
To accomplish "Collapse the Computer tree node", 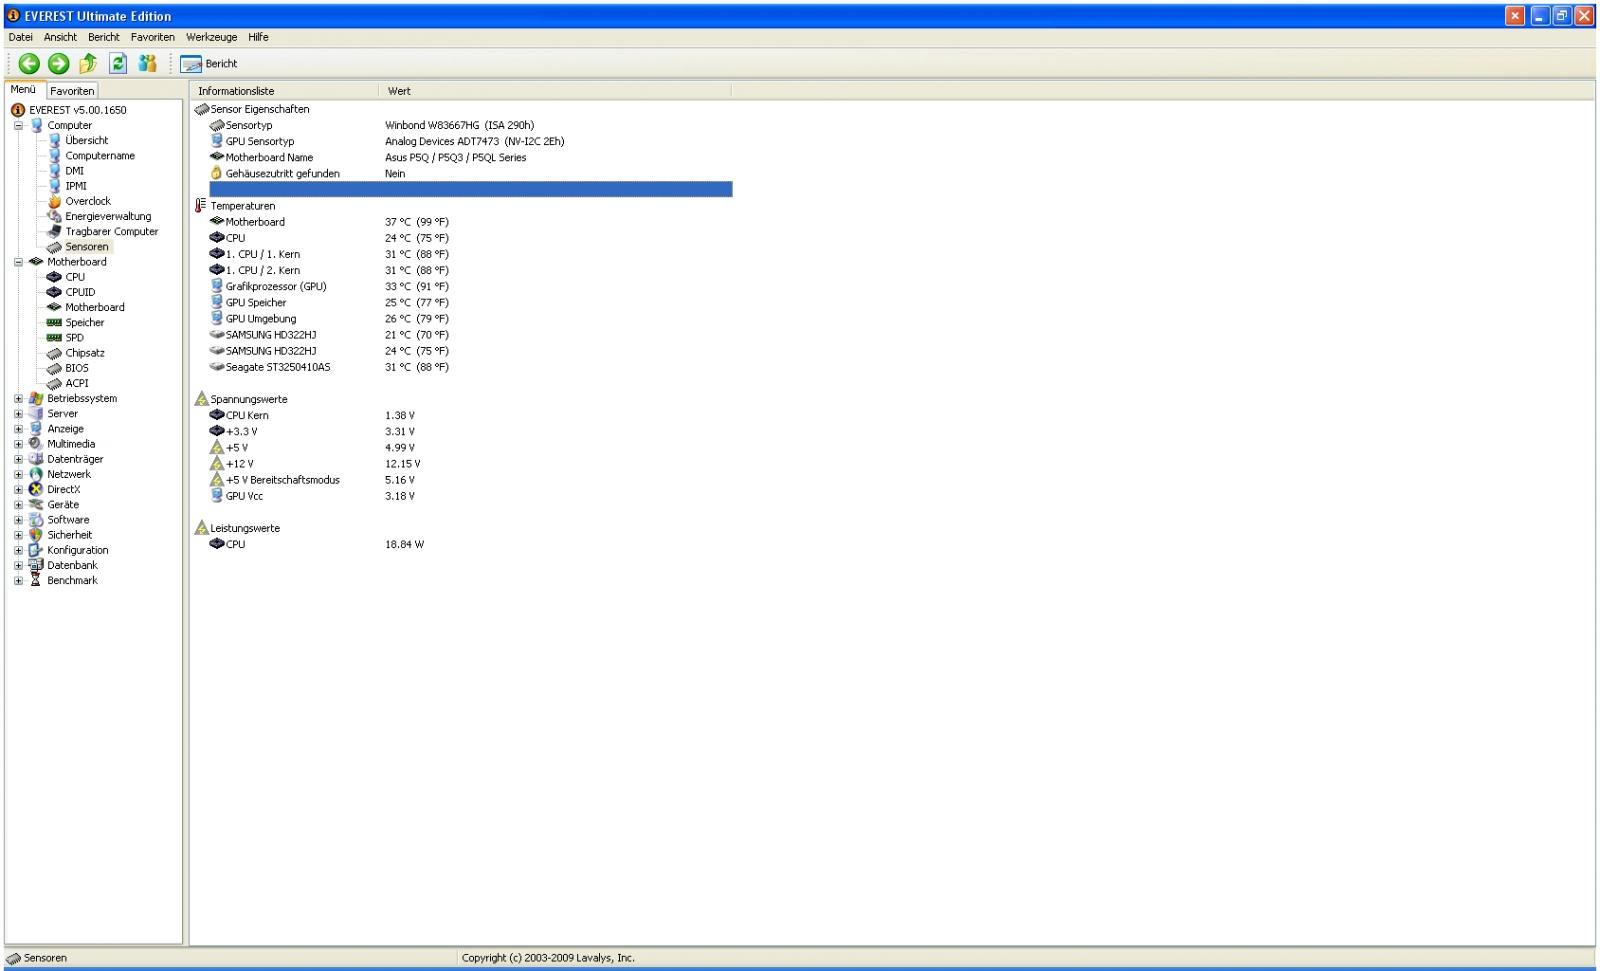I will coord(18,126).
